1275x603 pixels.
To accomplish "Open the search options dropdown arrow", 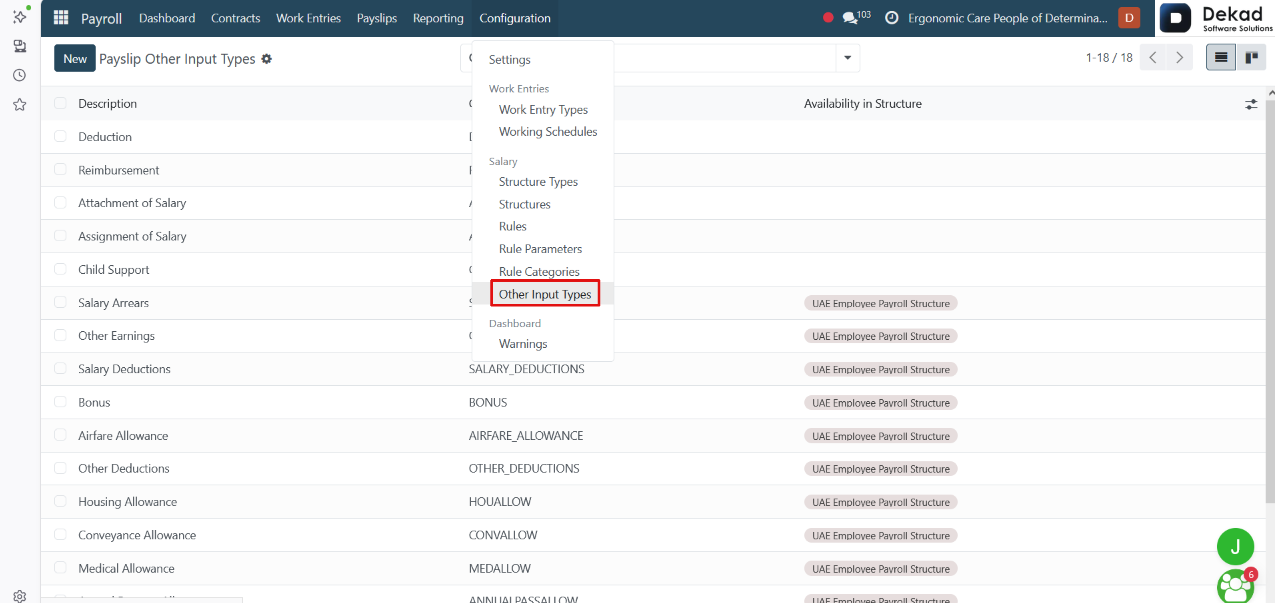I will (848, 58).
